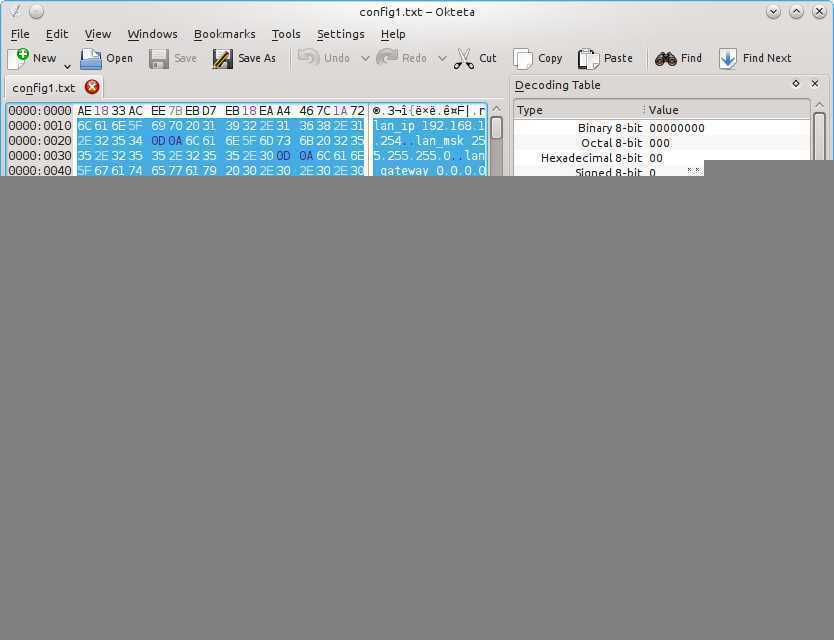This screenshot has width=834, height=640.
Task: Click offset 0000:0010 in hex view
Action: (x=40, y=126)
